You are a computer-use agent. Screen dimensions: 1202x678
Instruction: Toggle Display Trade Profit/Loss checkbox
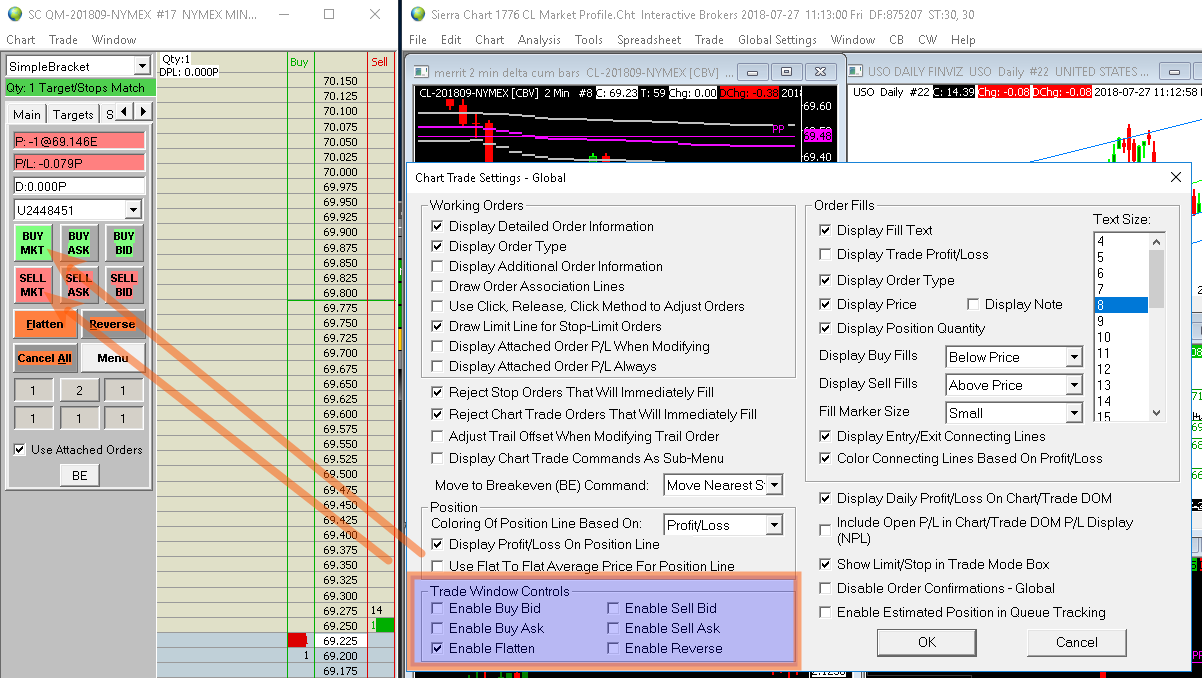pos(825,254)
